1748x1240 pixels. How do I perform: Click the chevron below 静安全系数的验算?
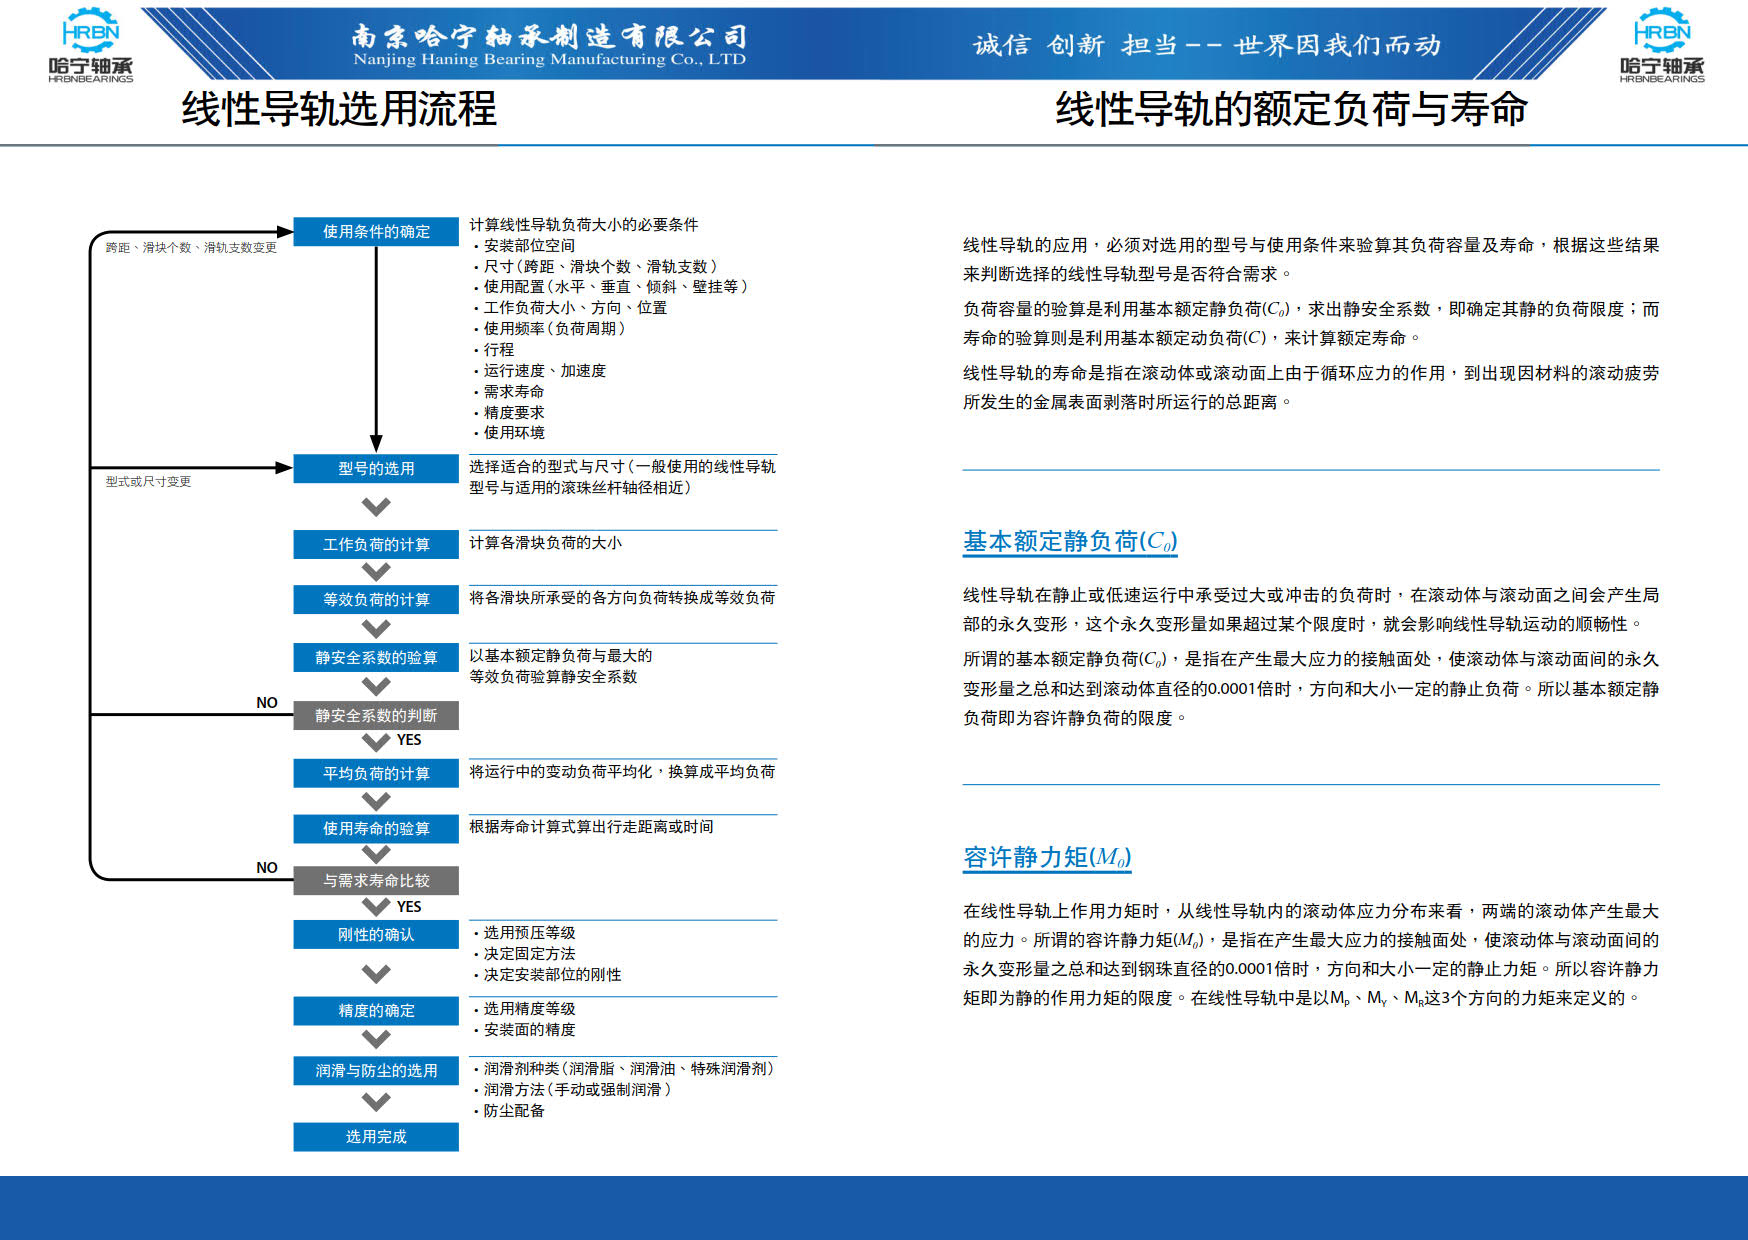[376, 686]
